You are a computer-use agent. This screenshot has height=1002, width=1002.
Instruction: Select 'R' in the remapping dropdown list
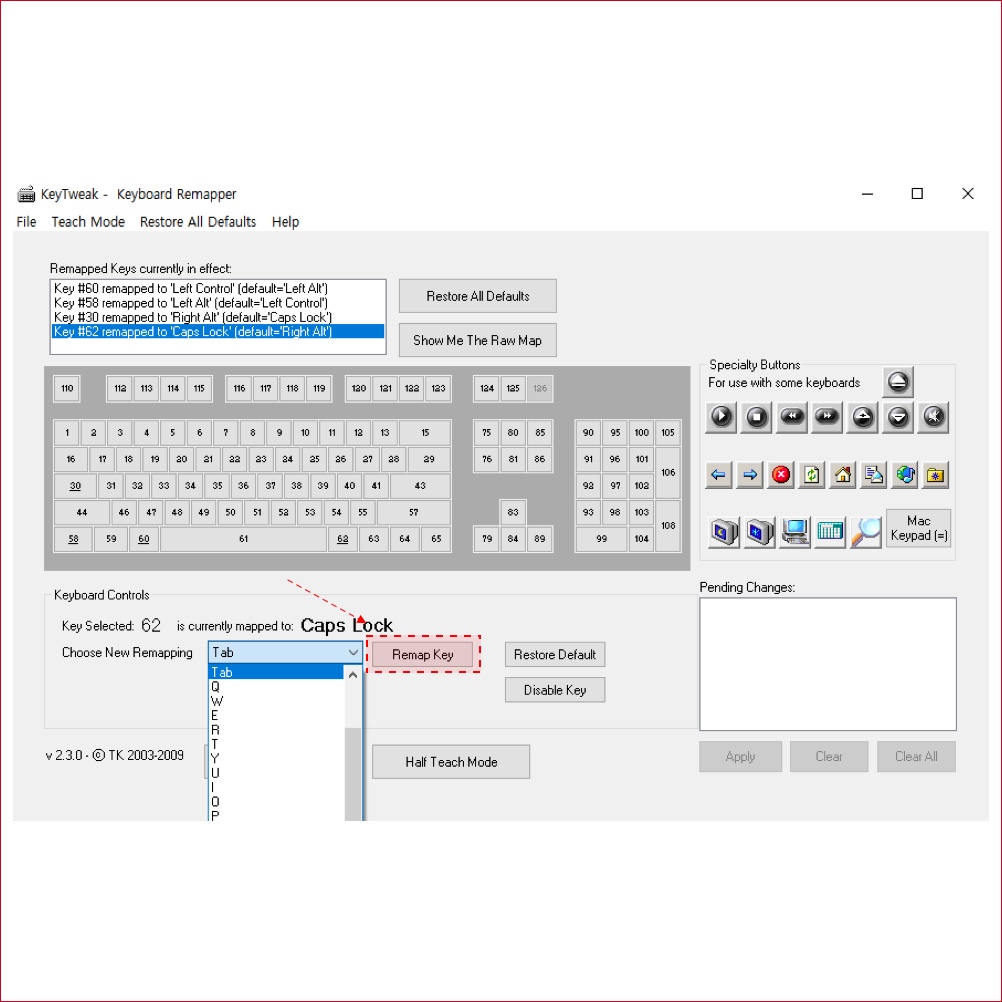coord(277,730)
